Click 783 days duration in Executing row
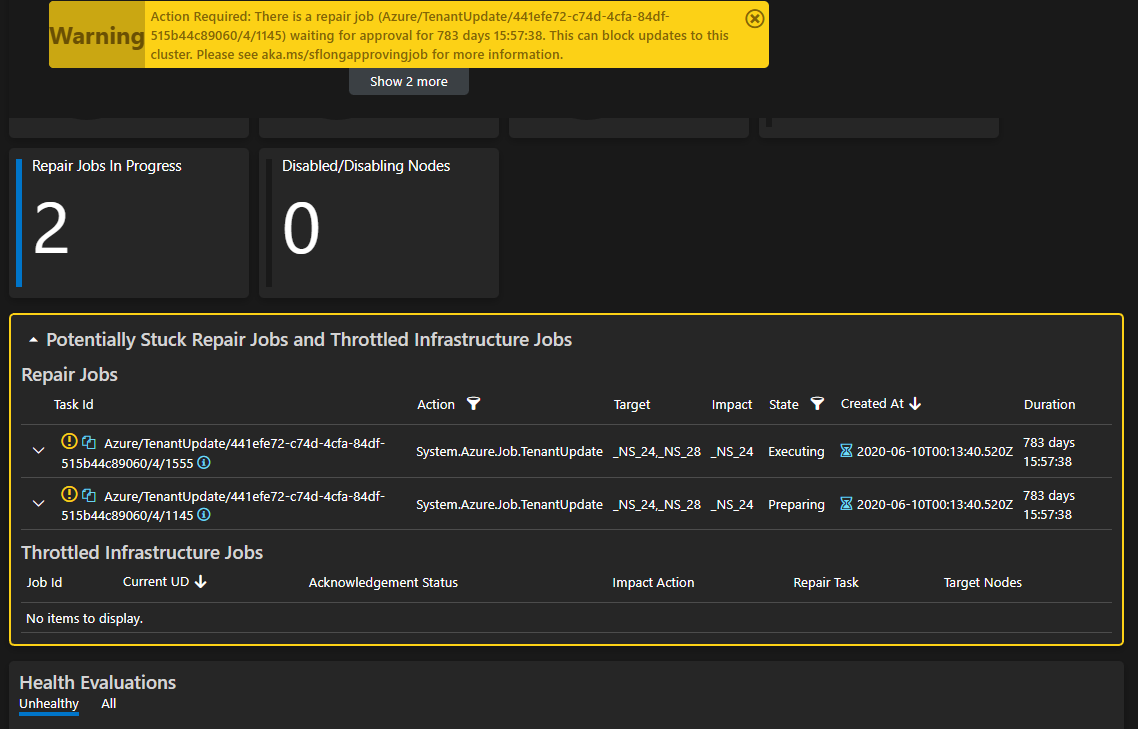The width and height of the screenshot is (1138, 729). pyautogui.click(x=1049, y=452)
